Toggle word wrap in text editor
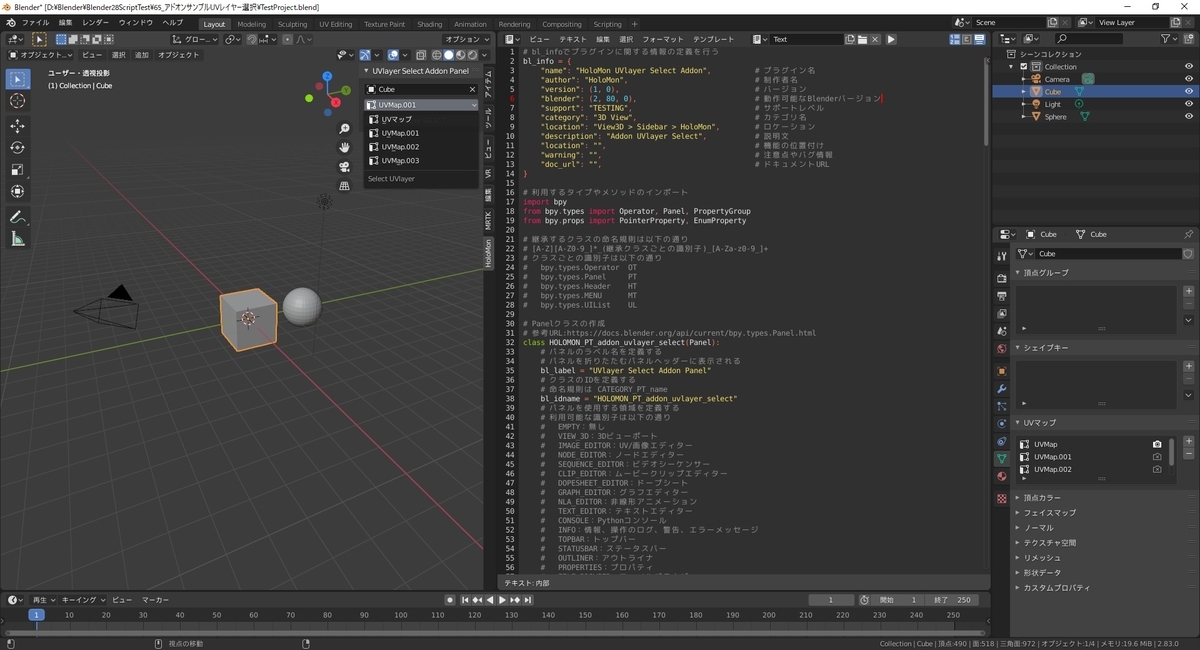The image size is (1200, 650). [968, 39]
